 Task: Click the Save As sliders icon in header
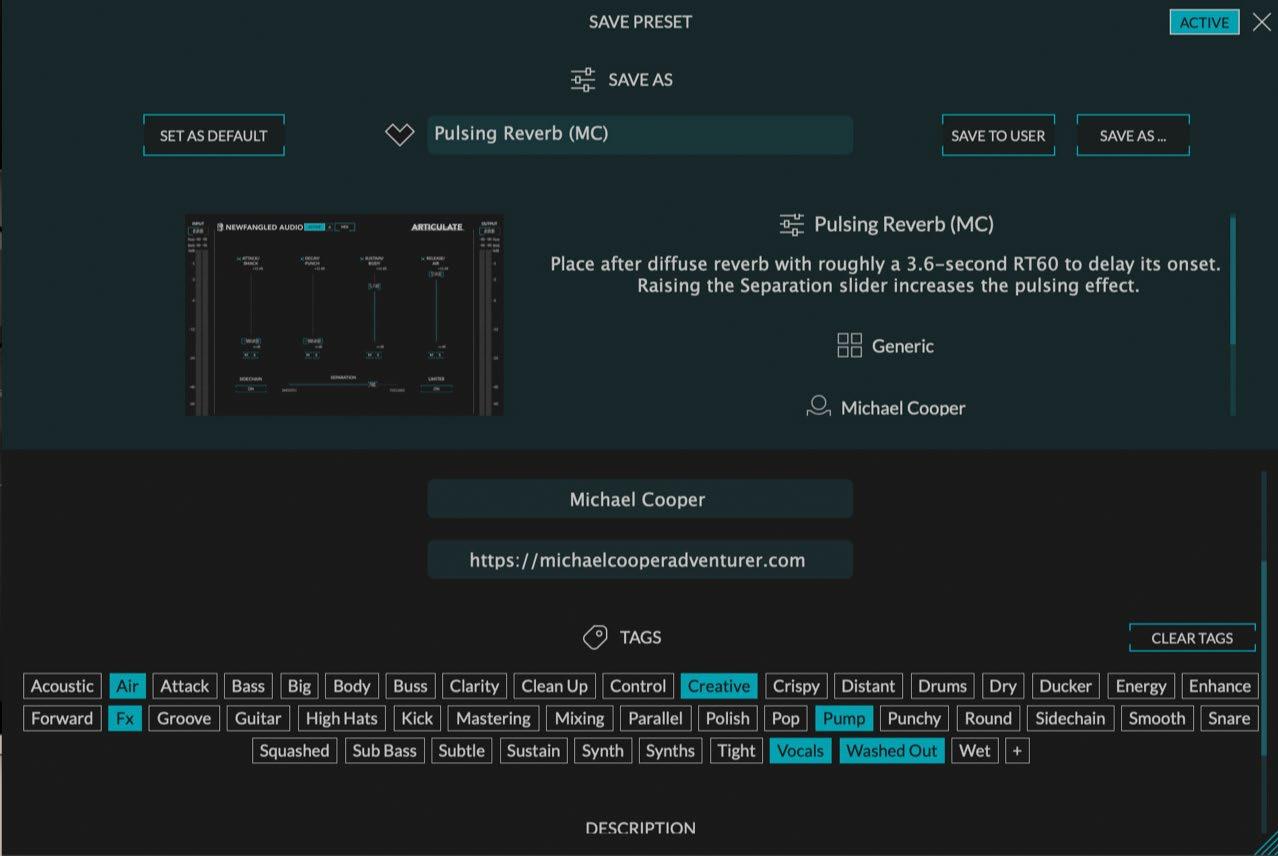(583, 80)
